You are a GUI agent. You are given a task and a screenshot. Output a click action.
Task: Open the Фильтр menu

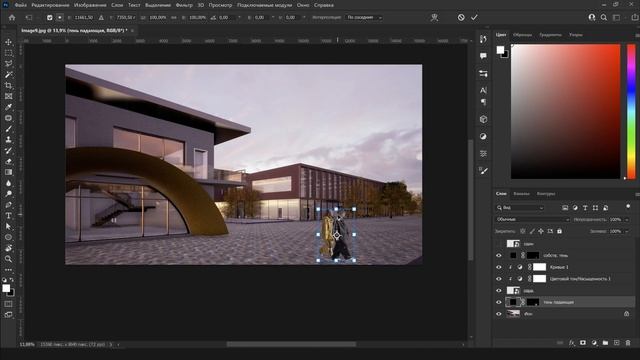coord(184,5)
